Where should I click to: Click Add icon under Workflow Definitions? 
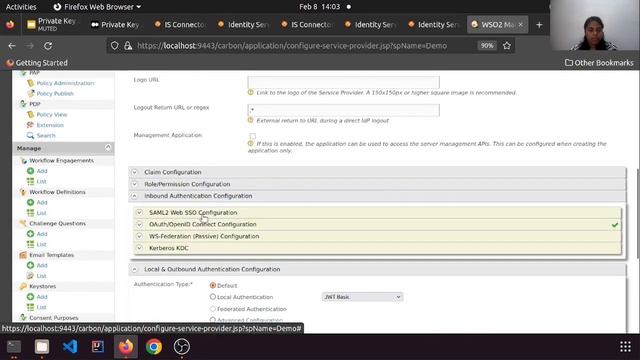point(31,202)
